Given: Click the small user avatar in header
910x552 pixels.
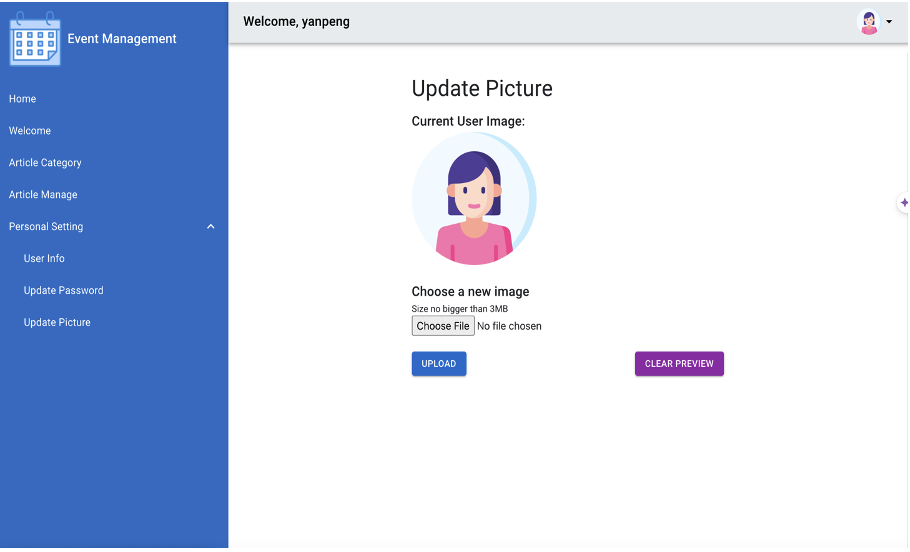Looking at the screenshot, I should (x=868, y=22).
